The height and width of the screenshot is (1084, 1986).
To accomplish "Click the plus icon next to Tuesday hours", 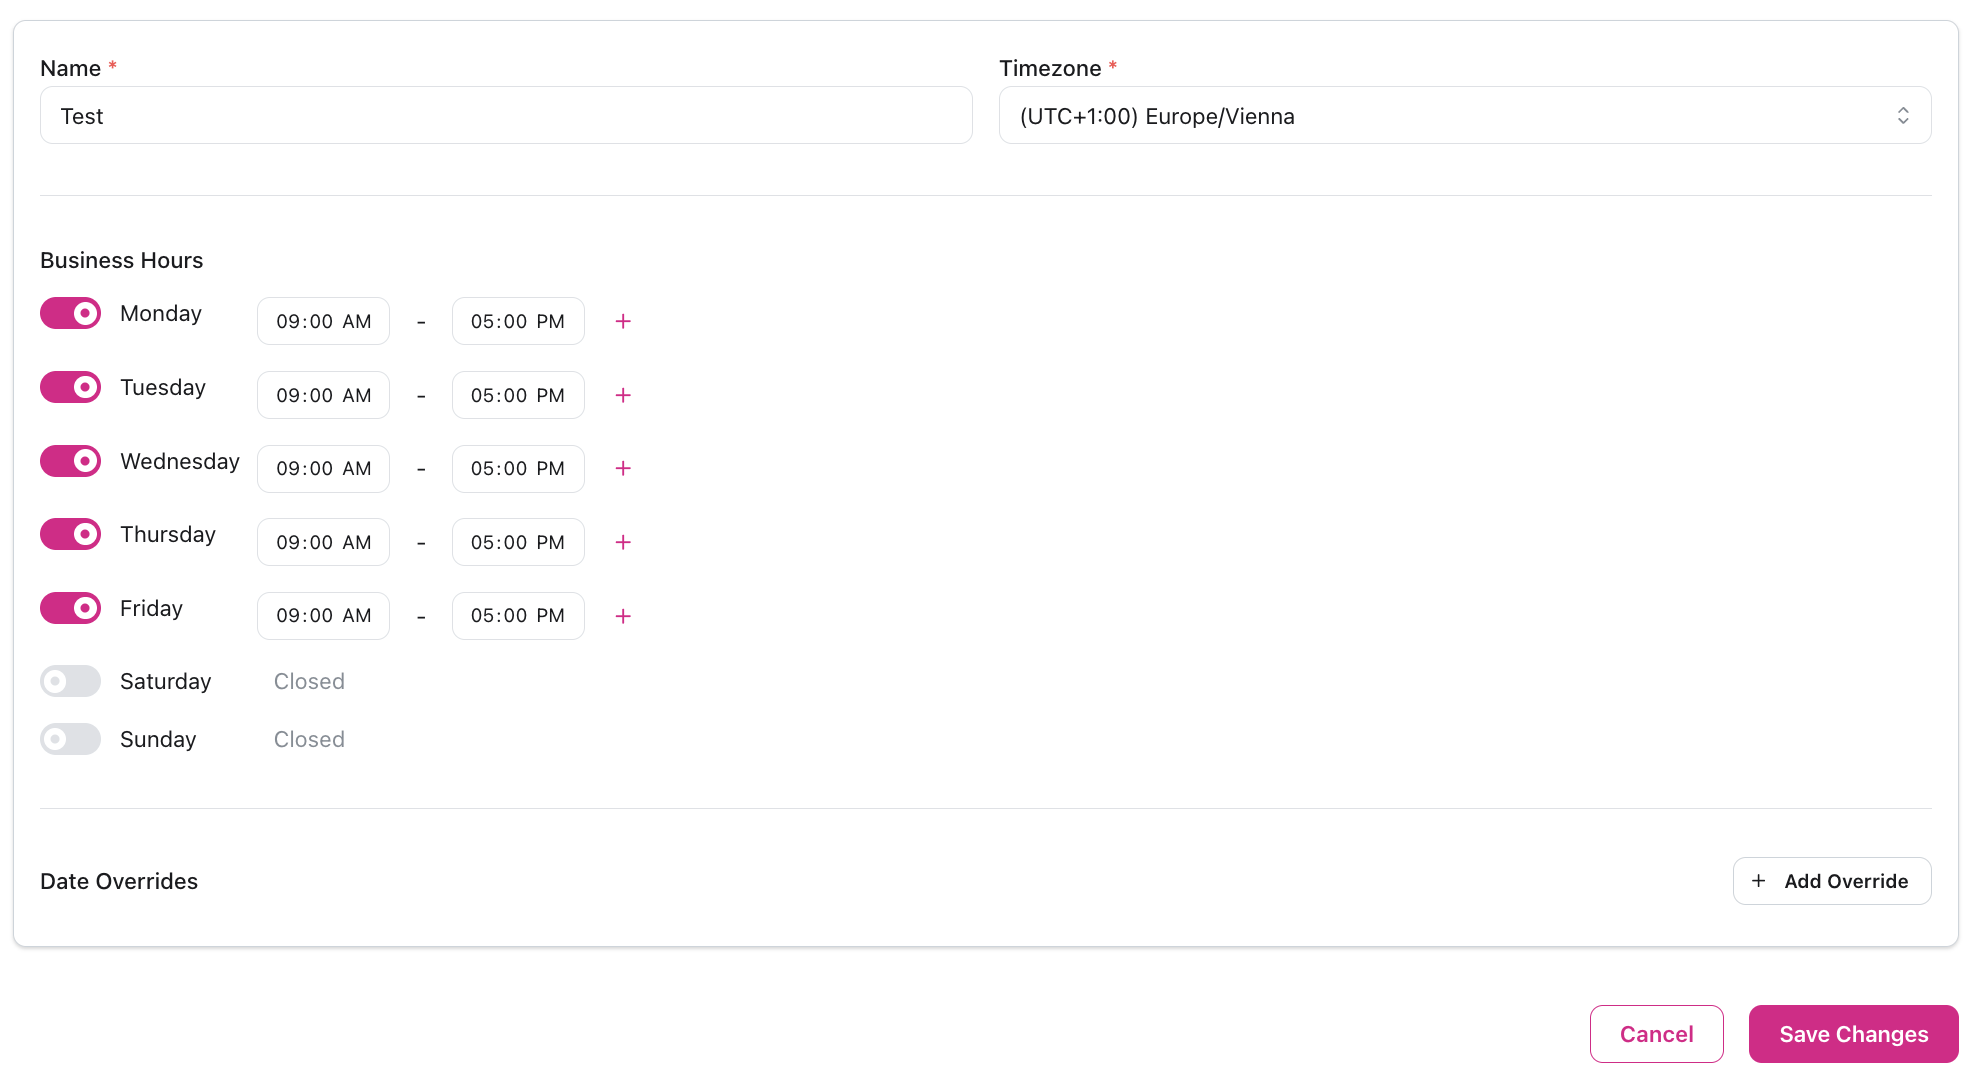I will 622,395.
